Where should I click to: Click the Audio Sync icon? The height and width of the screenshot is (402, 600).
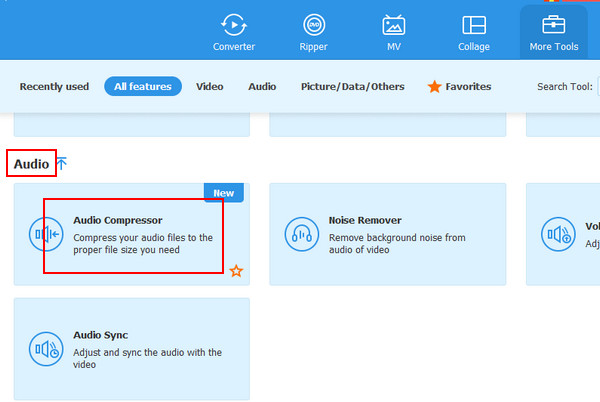click(46, 349)
